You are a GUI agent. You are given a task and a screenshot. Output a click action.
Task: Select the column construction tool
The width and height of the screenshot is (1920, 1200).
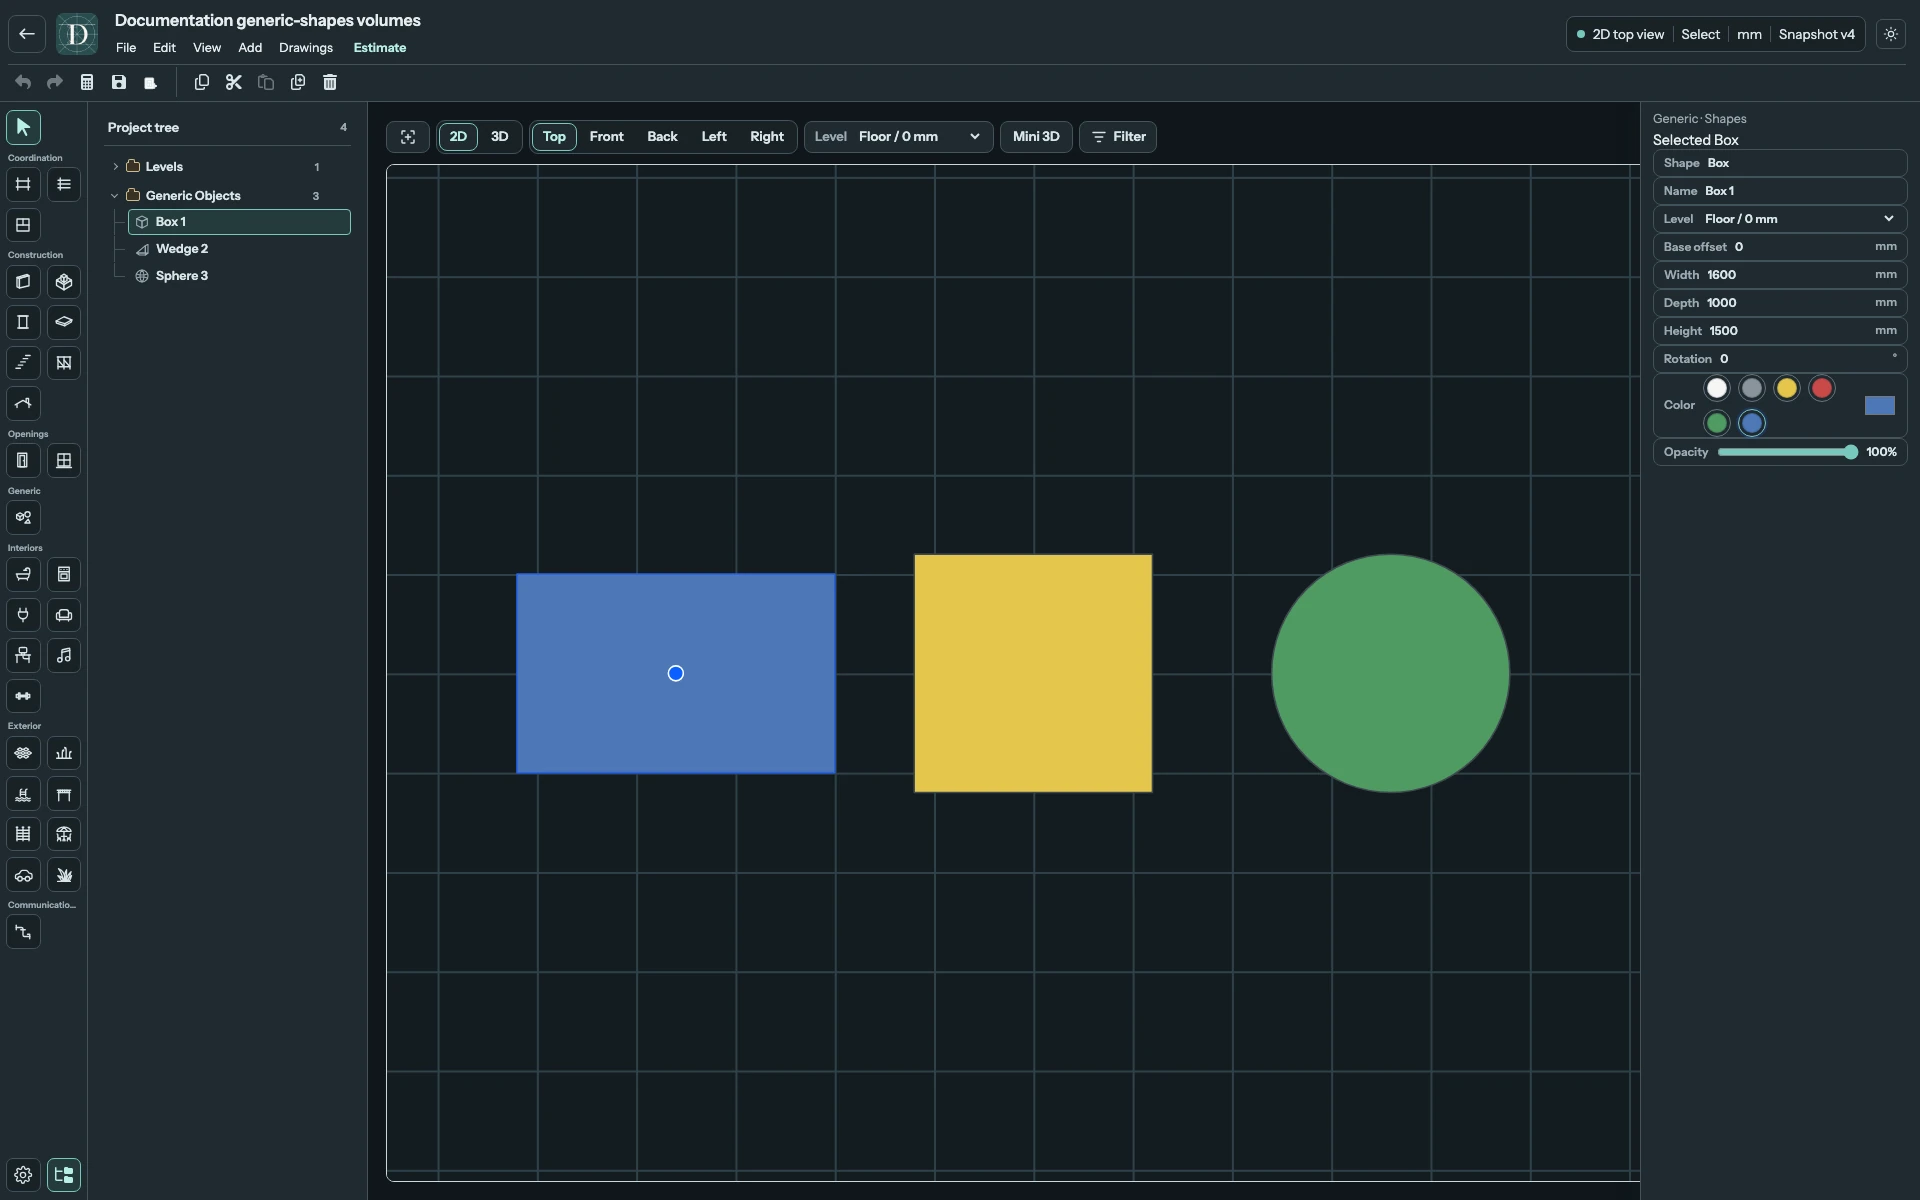[23, 323]
